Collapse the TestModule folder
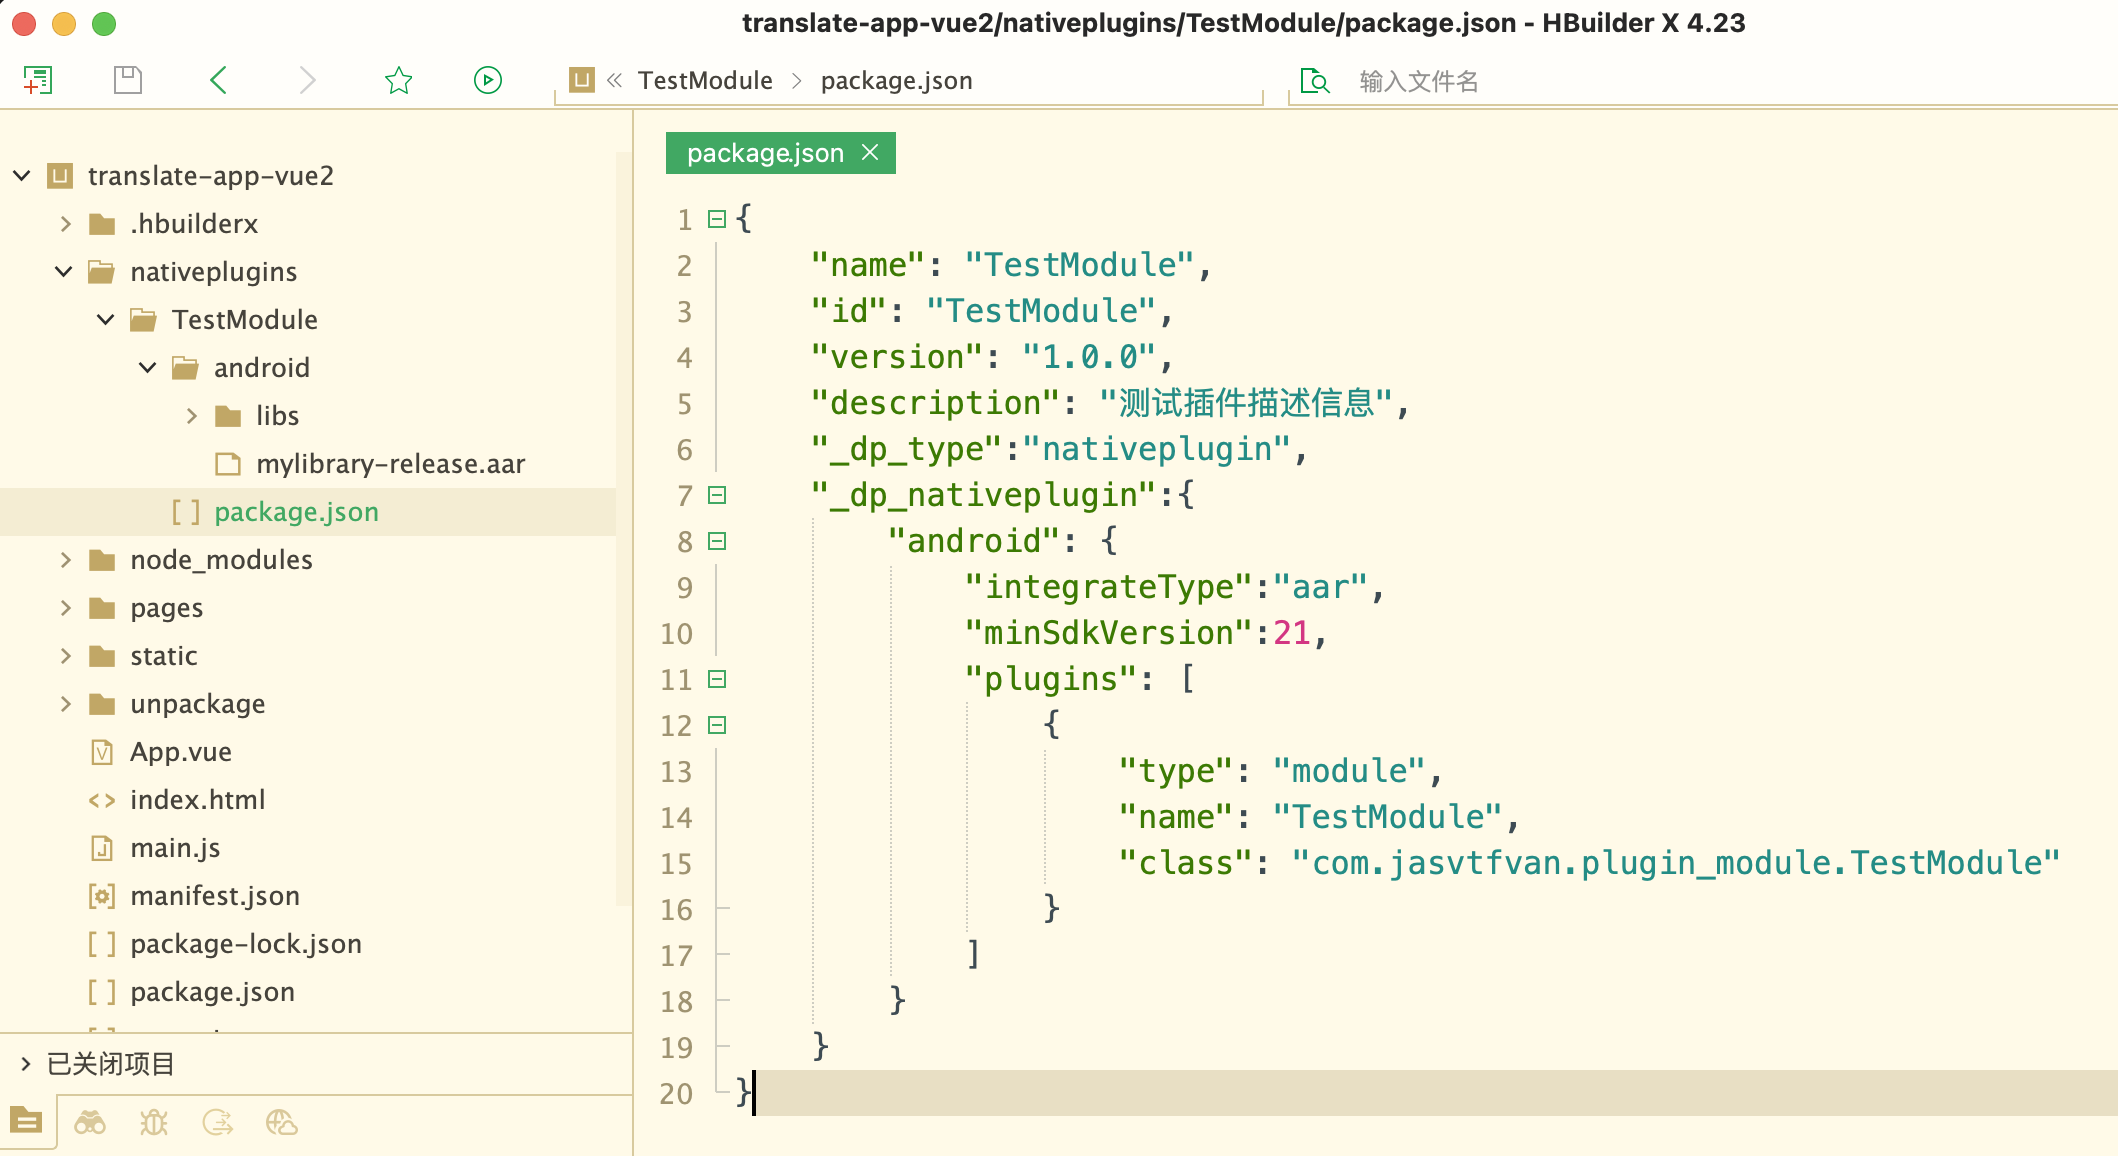The width and height of the screenshot is (2118, 1156). [106, 320]
